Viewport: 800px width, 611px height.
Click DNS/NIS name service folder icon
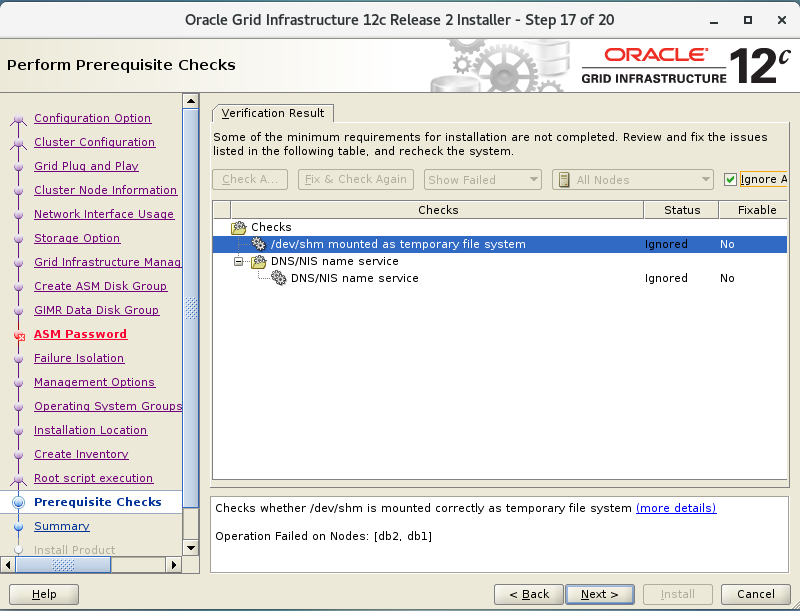[x=259, y=262]
